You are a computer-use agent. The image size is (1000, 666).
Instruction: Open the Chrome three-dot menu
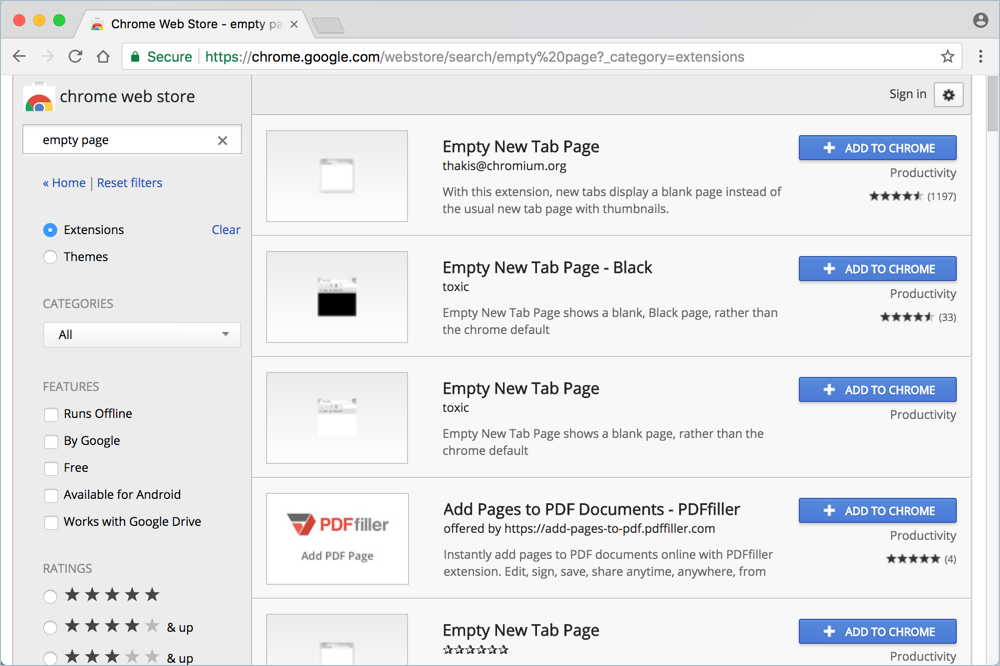pos(981,57)
